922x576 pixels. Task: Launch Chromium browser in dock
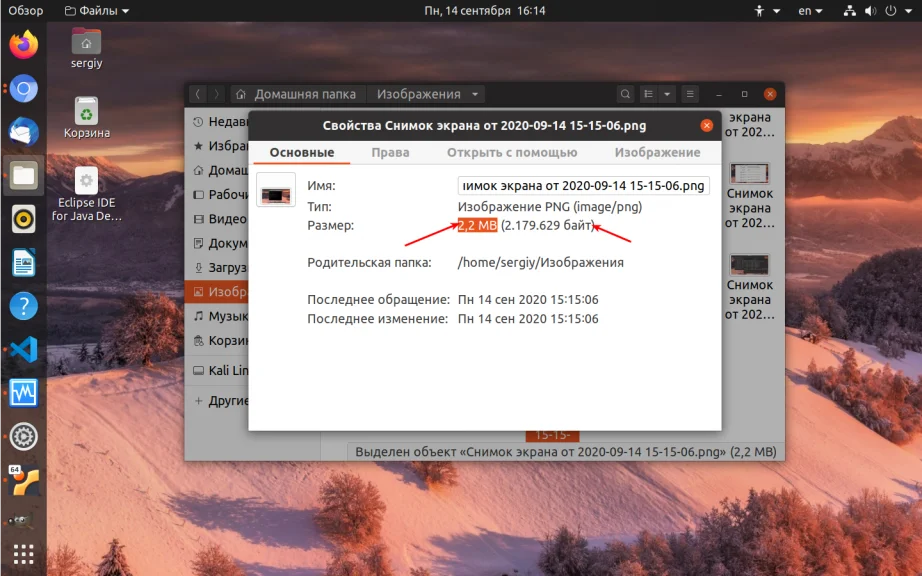point(24,89)
